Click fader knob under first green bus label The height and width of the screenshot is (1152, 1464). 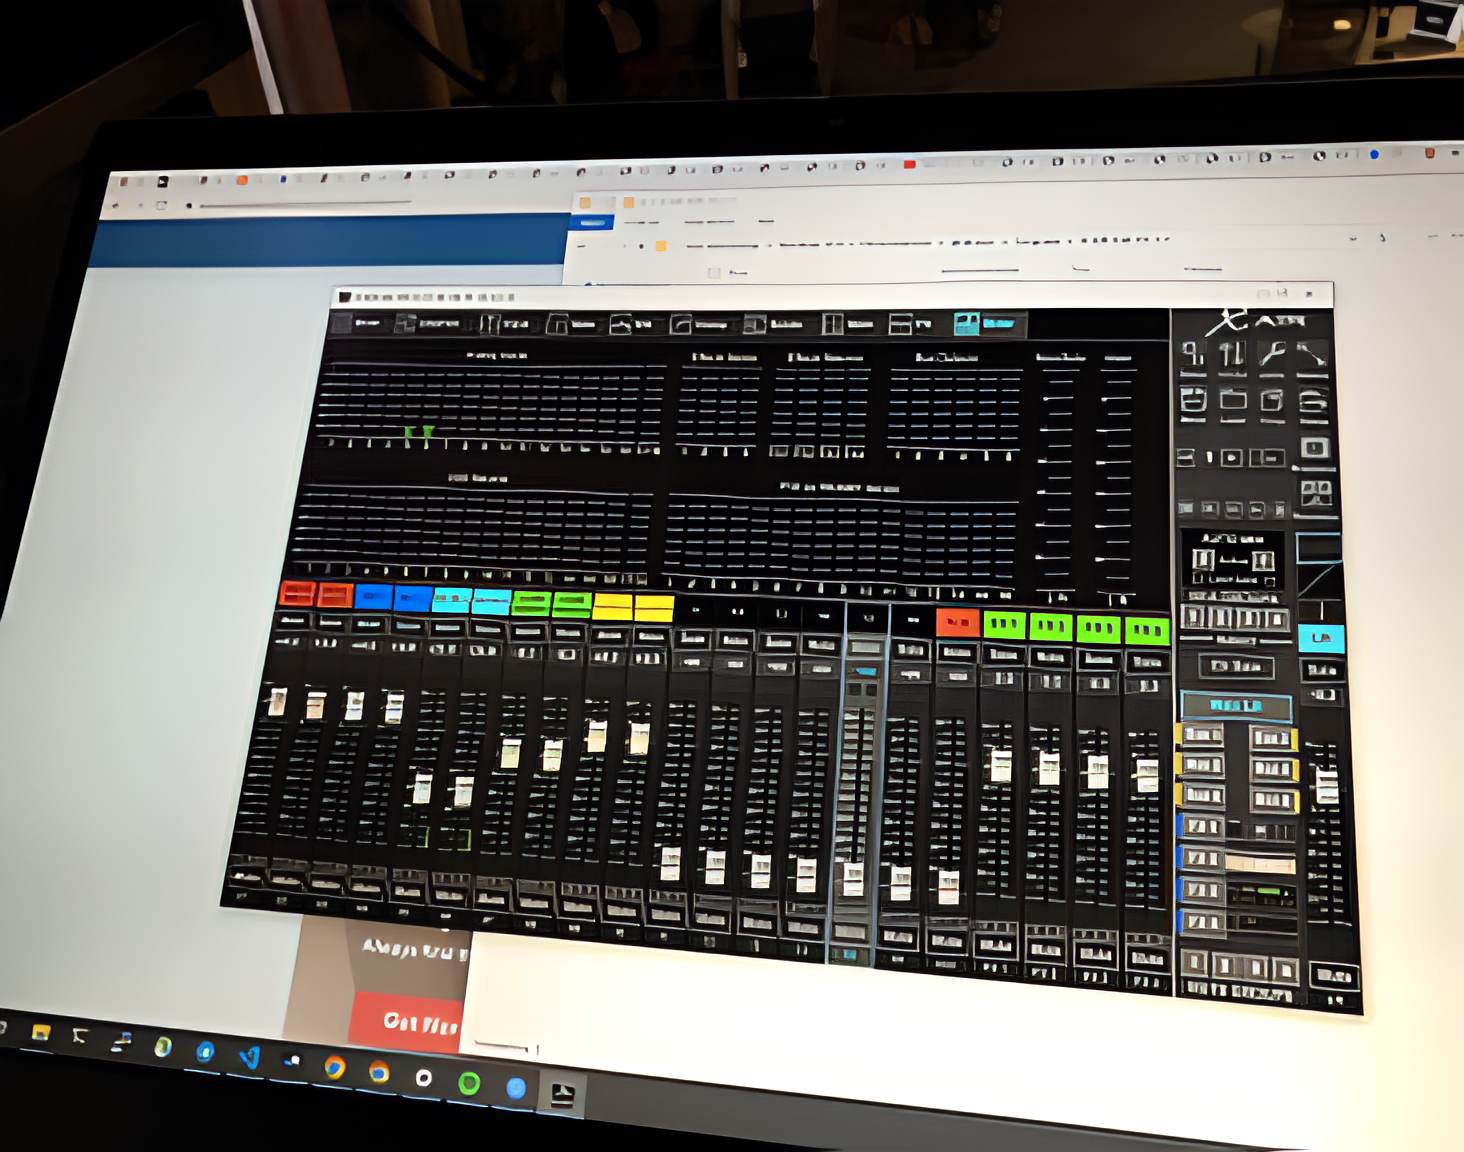tap(1000, 765)
